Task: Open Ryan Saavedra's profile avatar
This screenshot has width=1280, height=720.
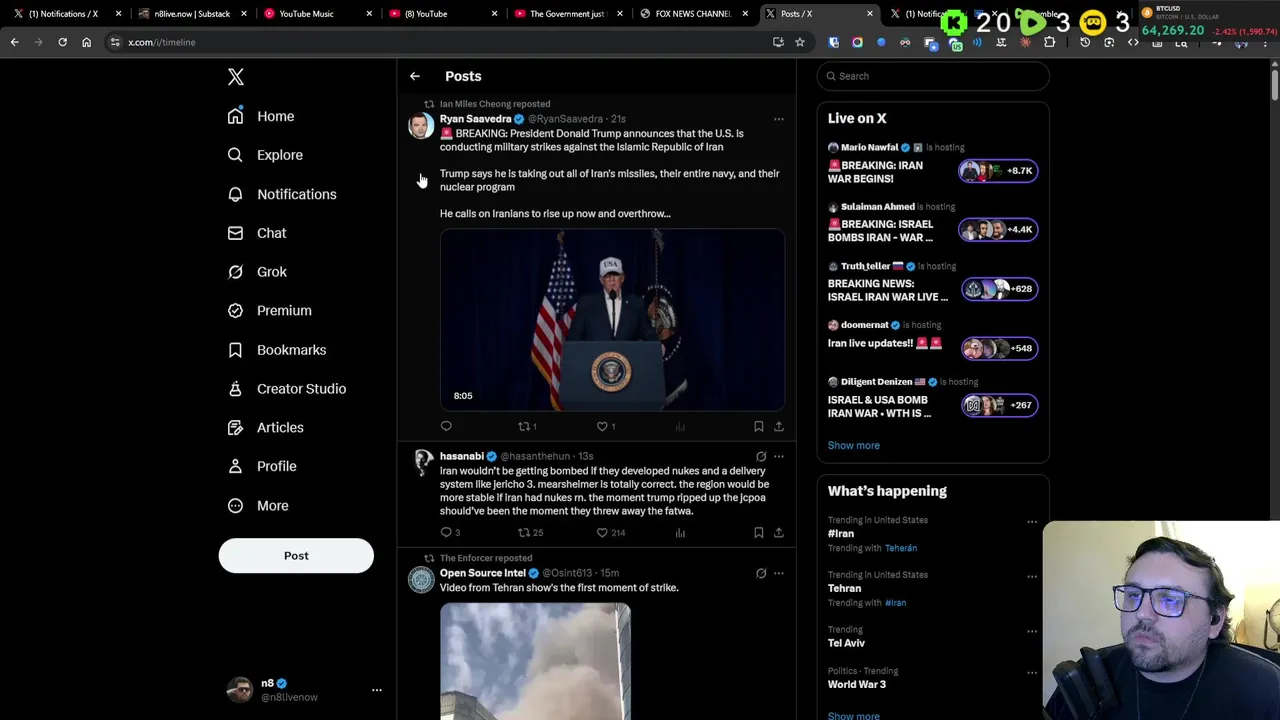Action: 421,125
